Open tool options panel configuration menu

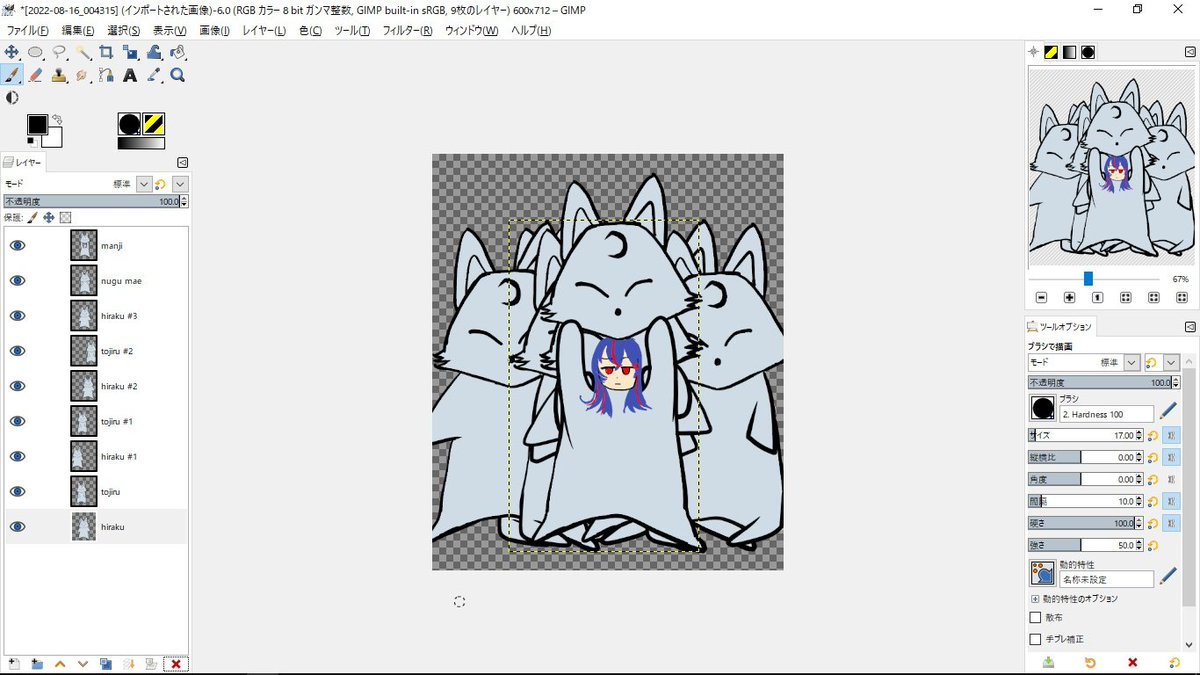pyautogui.click(x=1190, y=327)
